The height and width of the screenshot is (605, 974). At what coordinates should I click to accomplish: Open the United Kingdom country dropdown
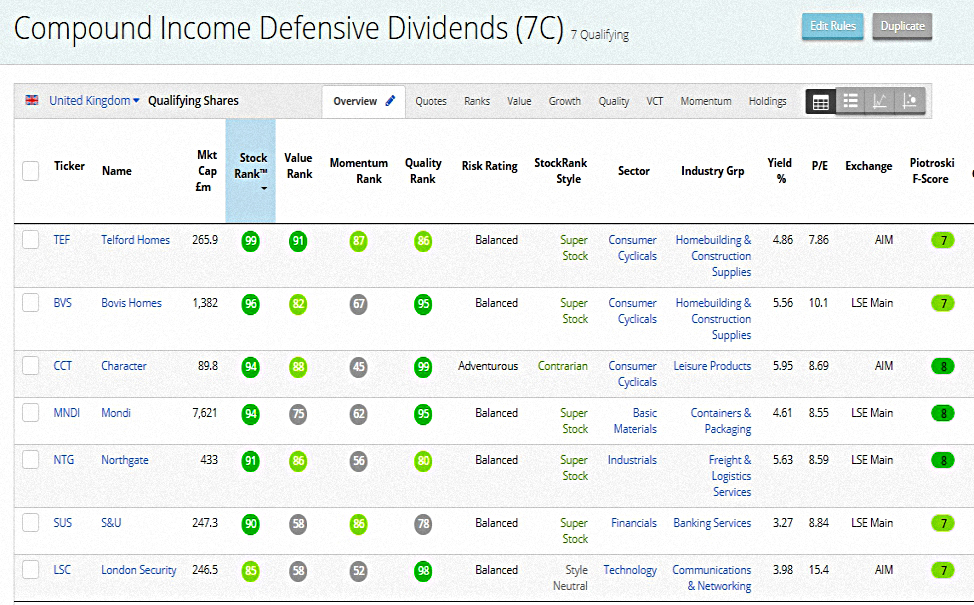(94, 101)
